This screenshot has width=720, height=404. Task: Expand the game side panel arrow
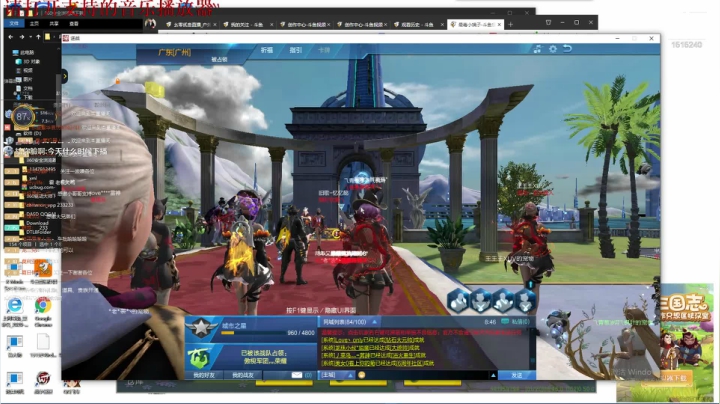65,76
